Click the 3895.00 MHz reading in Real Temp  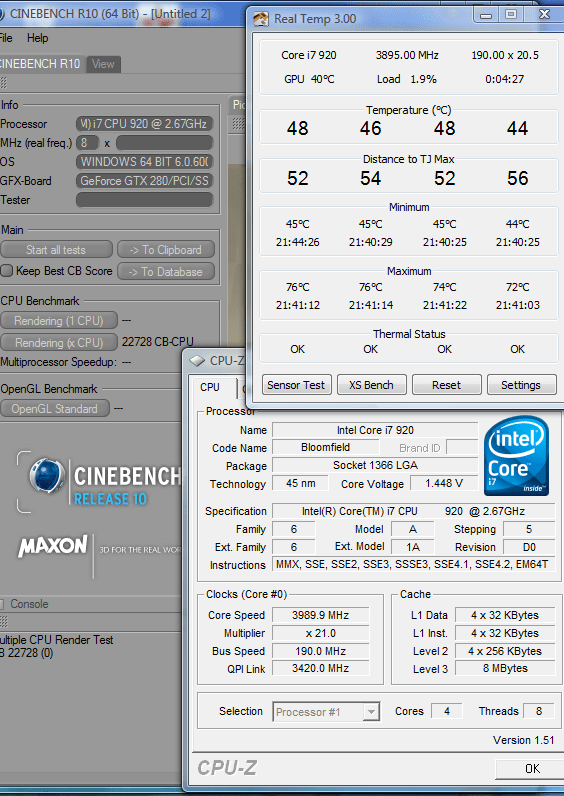click(x=407, y=55)
